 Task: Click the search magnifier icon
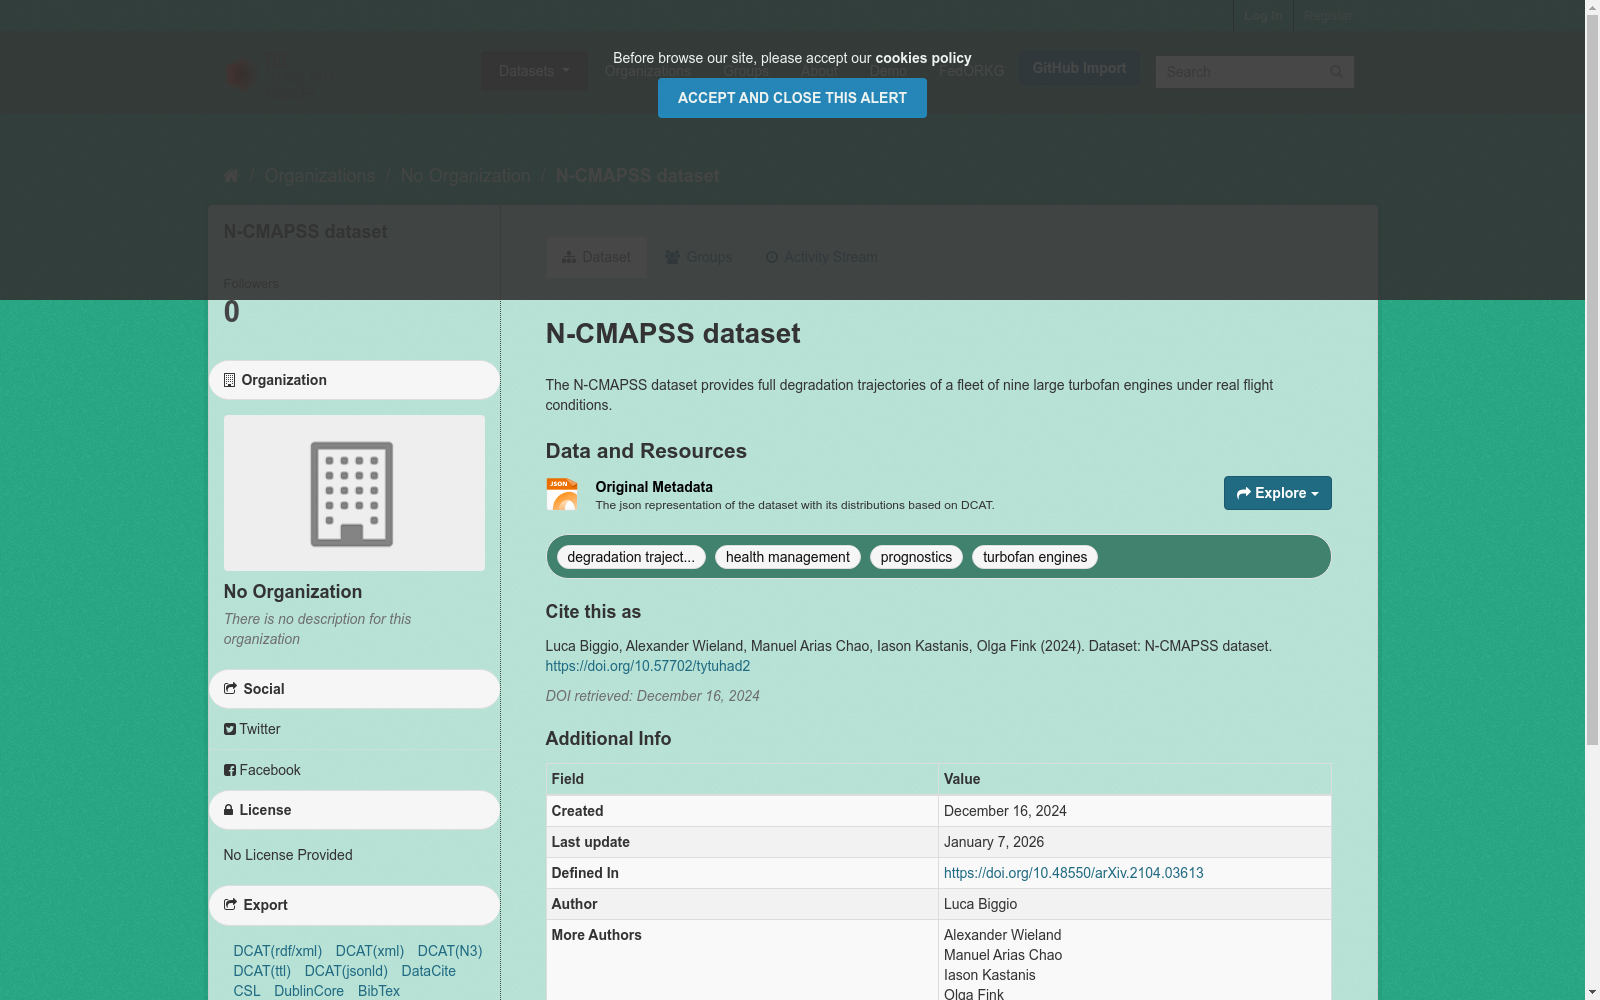1337,71
